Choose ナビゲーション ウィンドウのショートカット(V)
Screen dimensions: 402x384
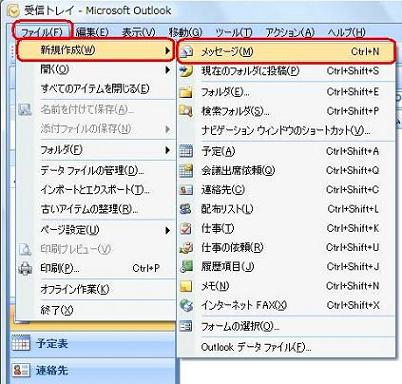[x=286, y=130]
